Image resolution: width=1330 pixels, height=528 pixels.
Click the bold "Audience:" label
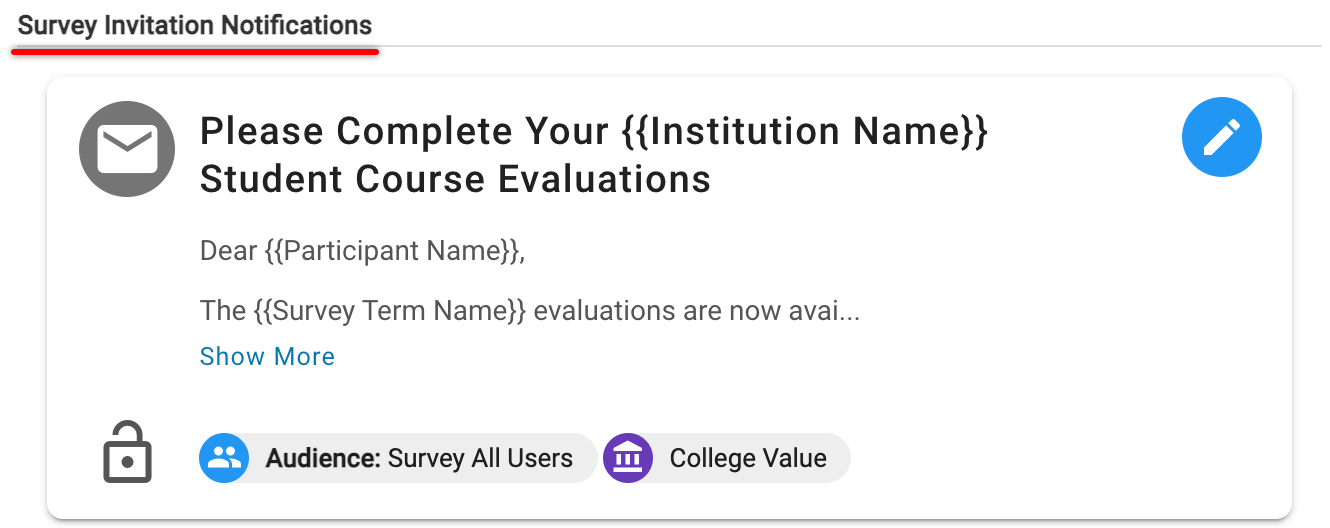323,458
